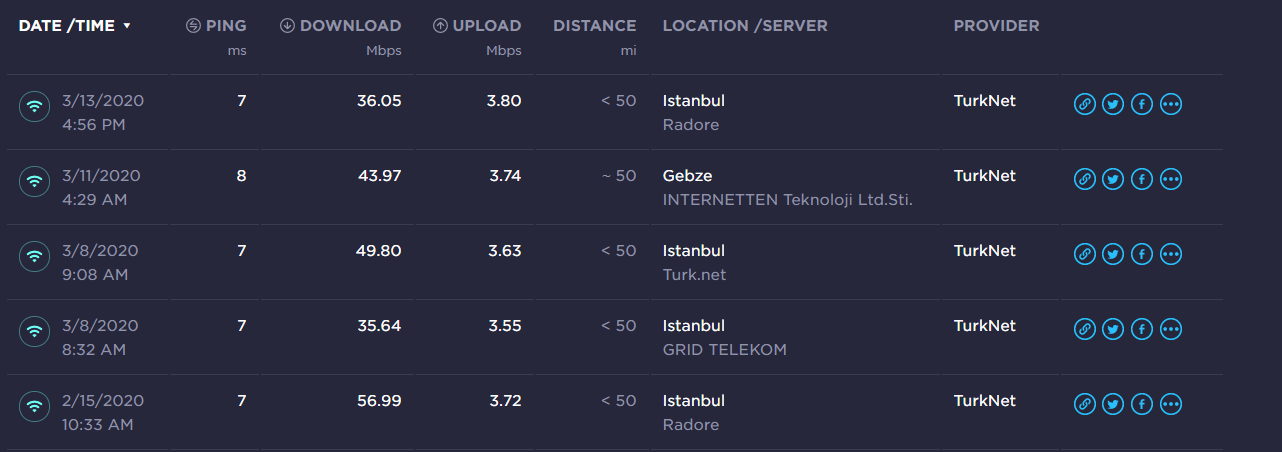Image resolution: width=1282 pixels, height=452 pixels.
Task: Open more options for 3/11/2020 result
Action: (1171, 179)
